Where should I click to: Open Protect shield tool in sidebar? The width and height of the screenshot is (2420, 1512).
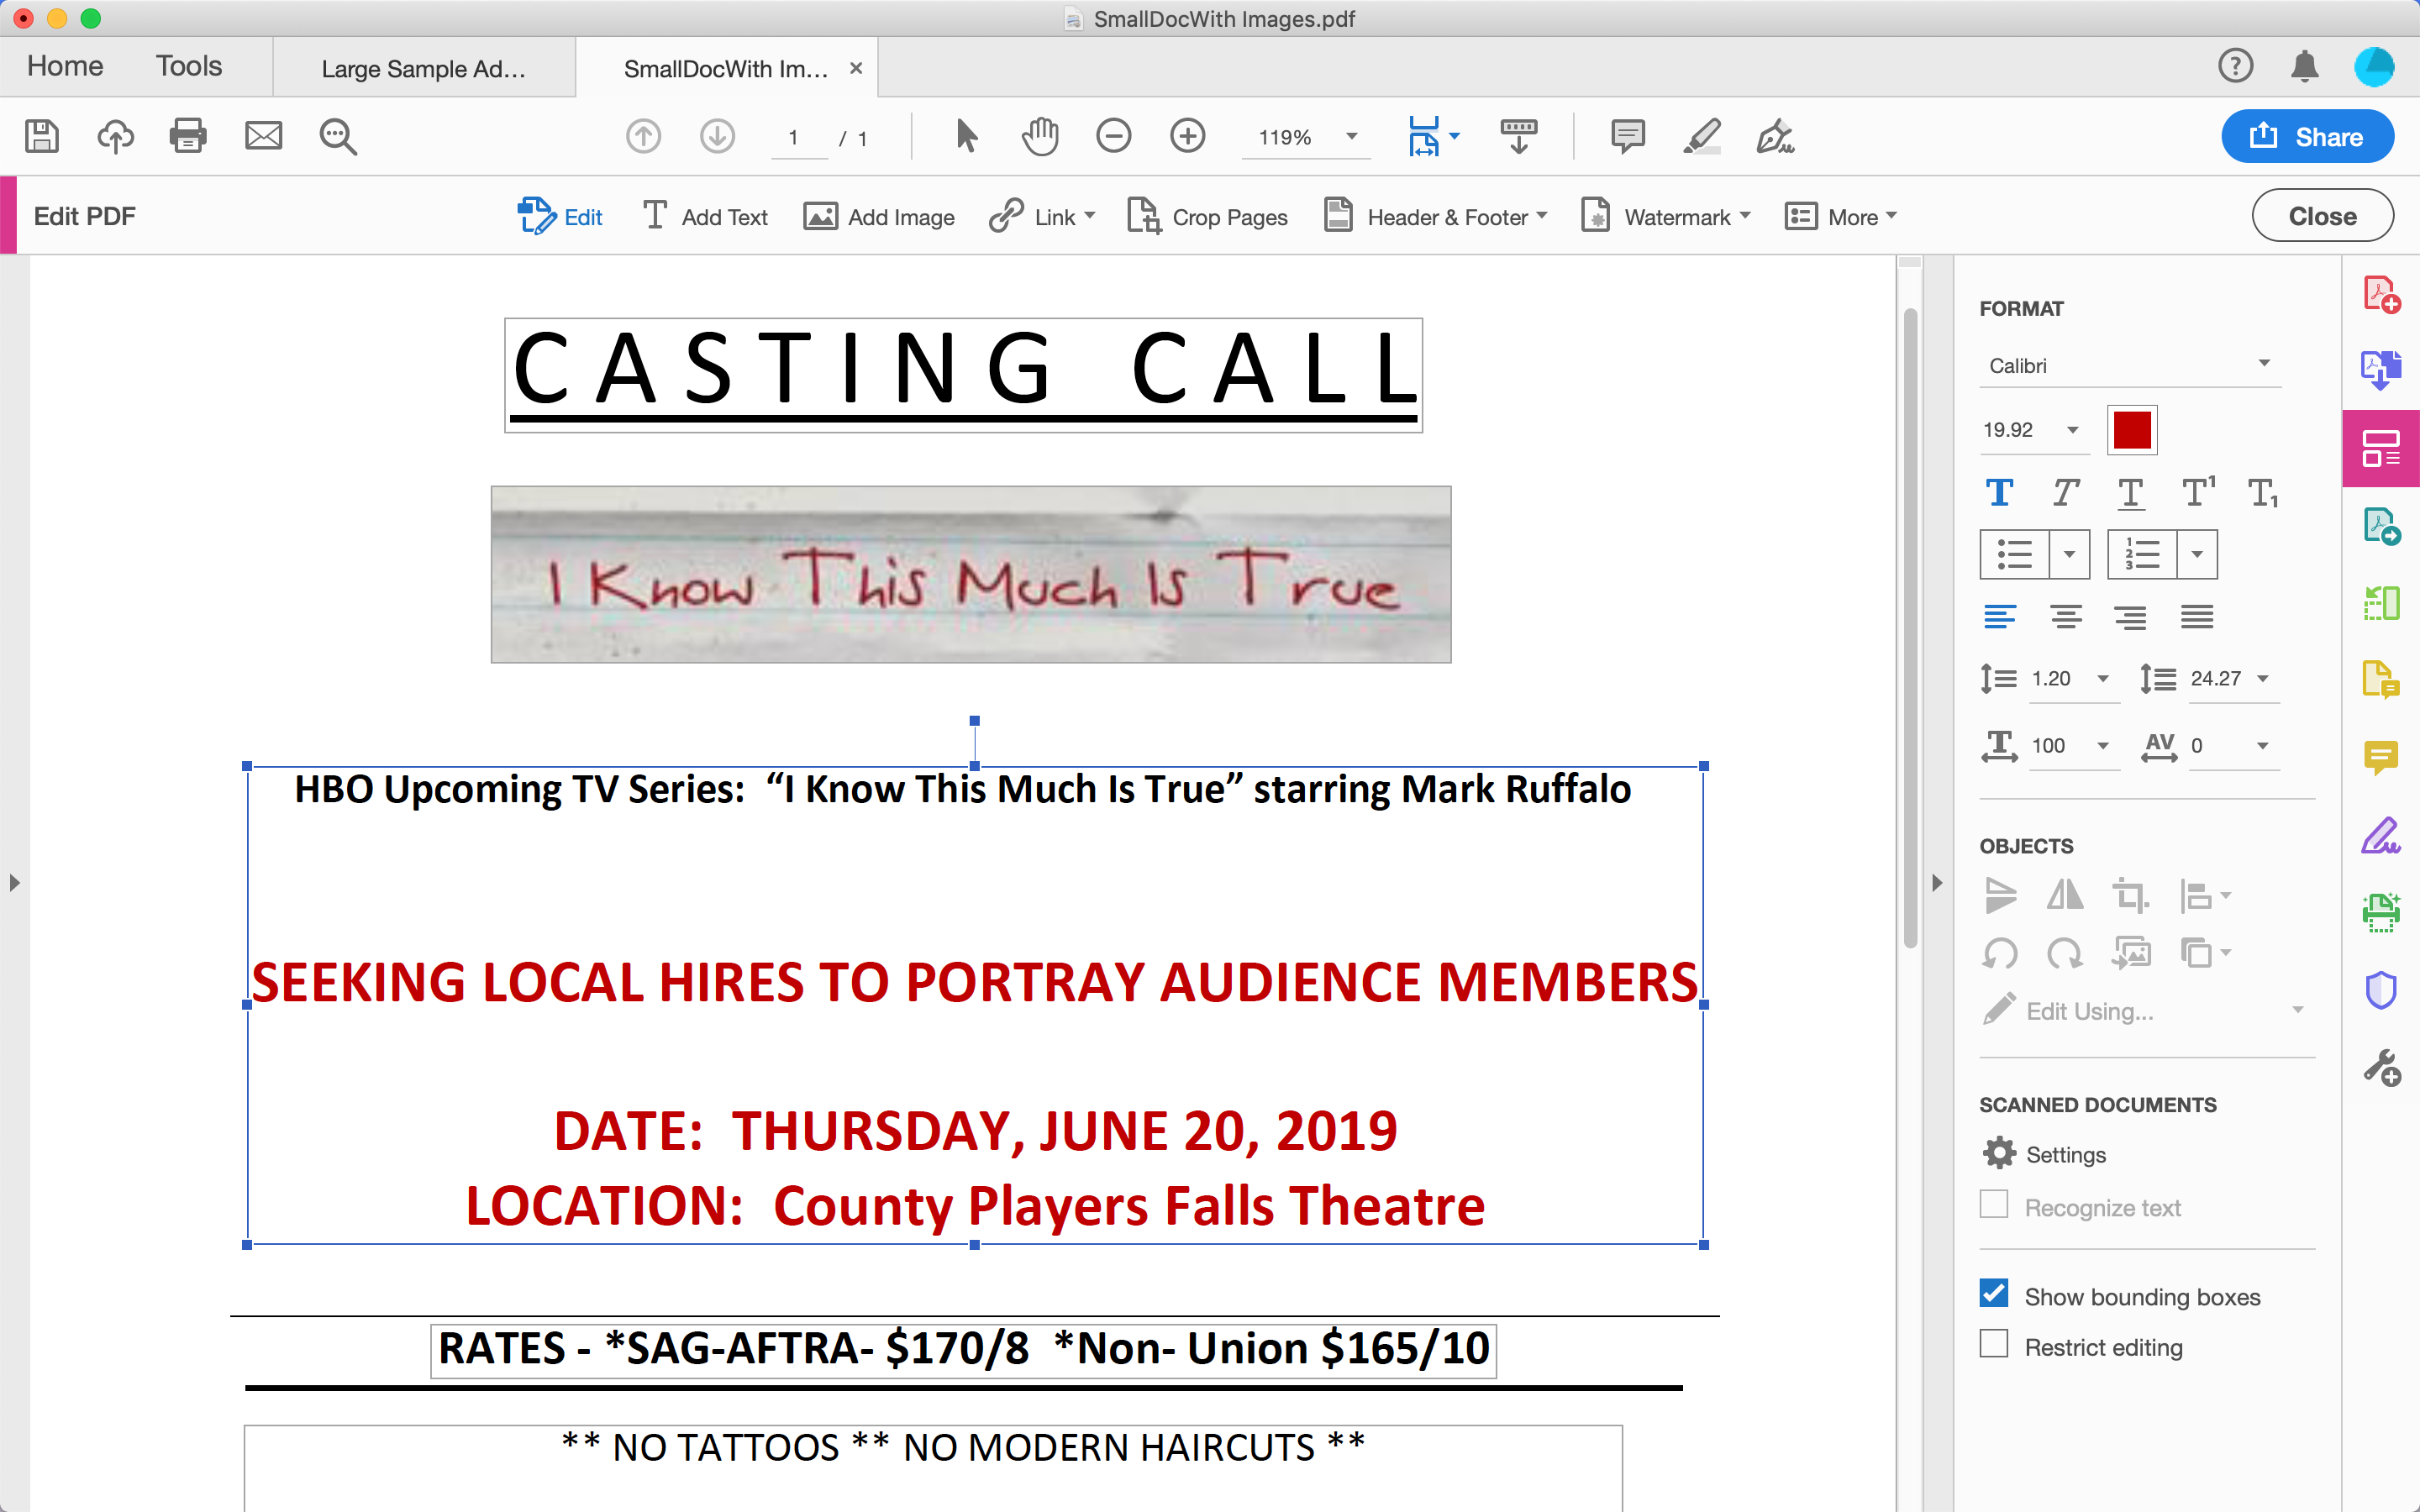click(x=2382, y=990)
